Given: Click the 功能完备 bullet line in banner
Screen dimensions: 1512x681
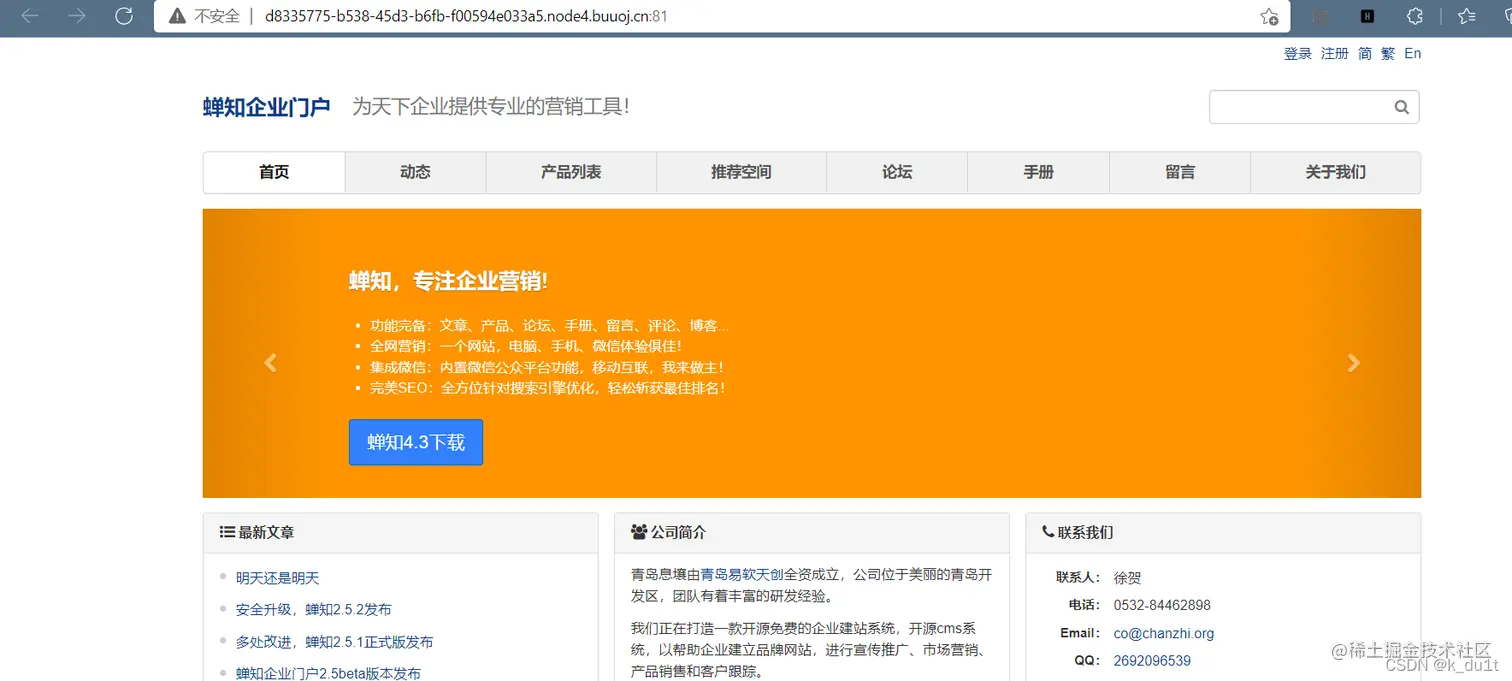Looking at the screenshot, I should (x=549, y=325).
